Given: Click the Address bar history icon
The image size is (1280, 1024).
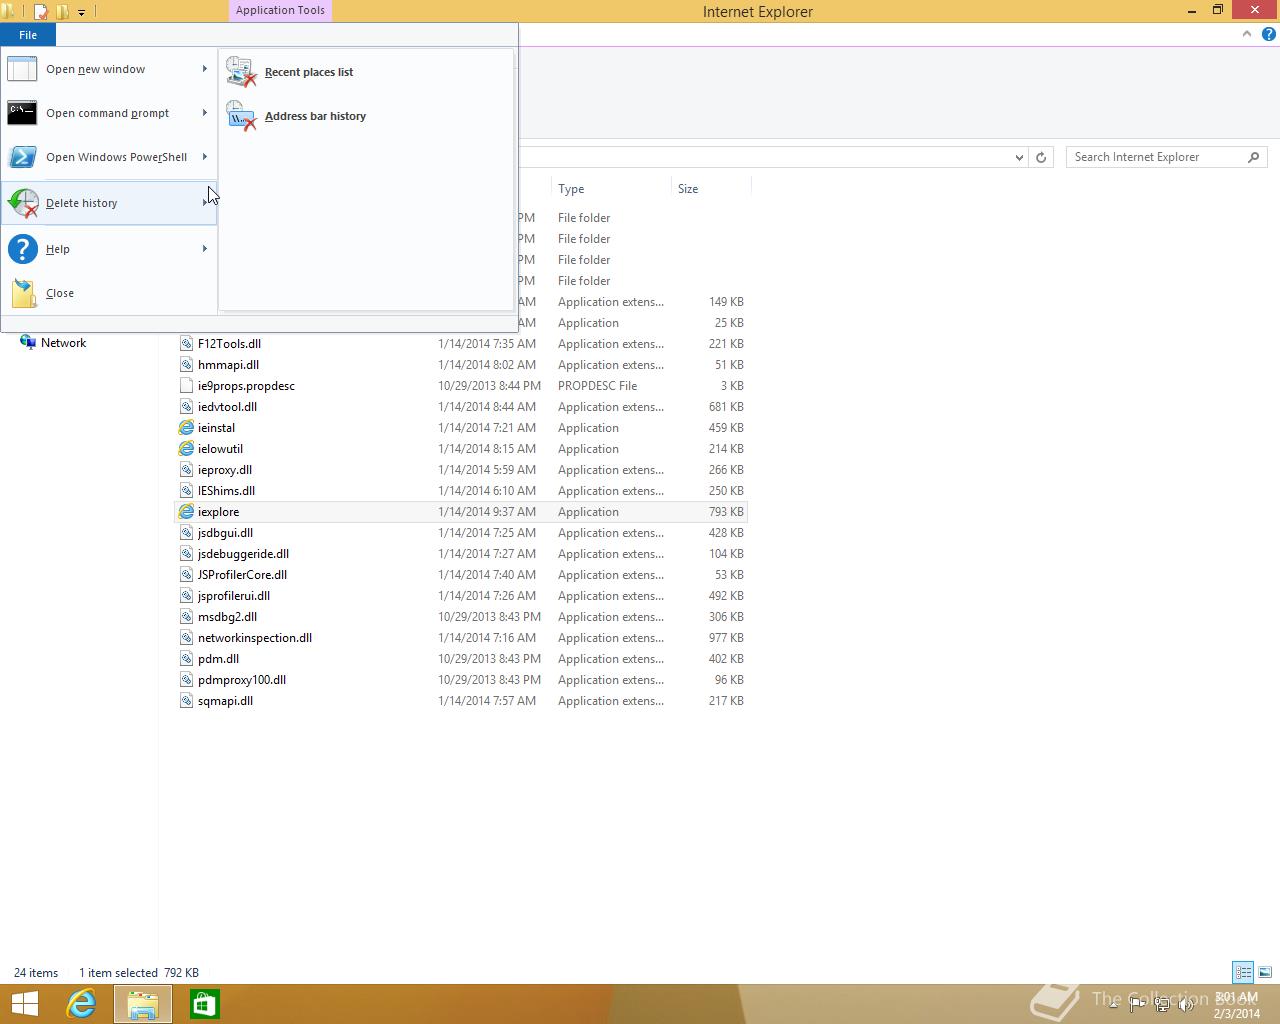Looking at the screenshot, I should click(x=241, y=116).
